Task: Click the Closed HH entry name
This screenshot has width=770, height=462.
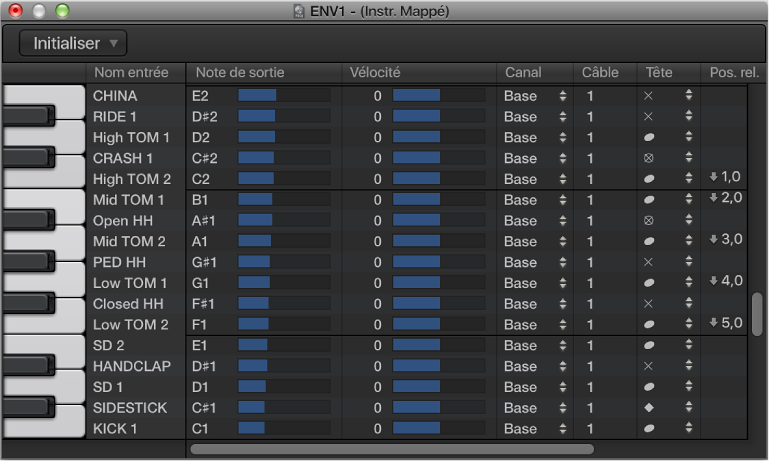Action: point(128,304)
